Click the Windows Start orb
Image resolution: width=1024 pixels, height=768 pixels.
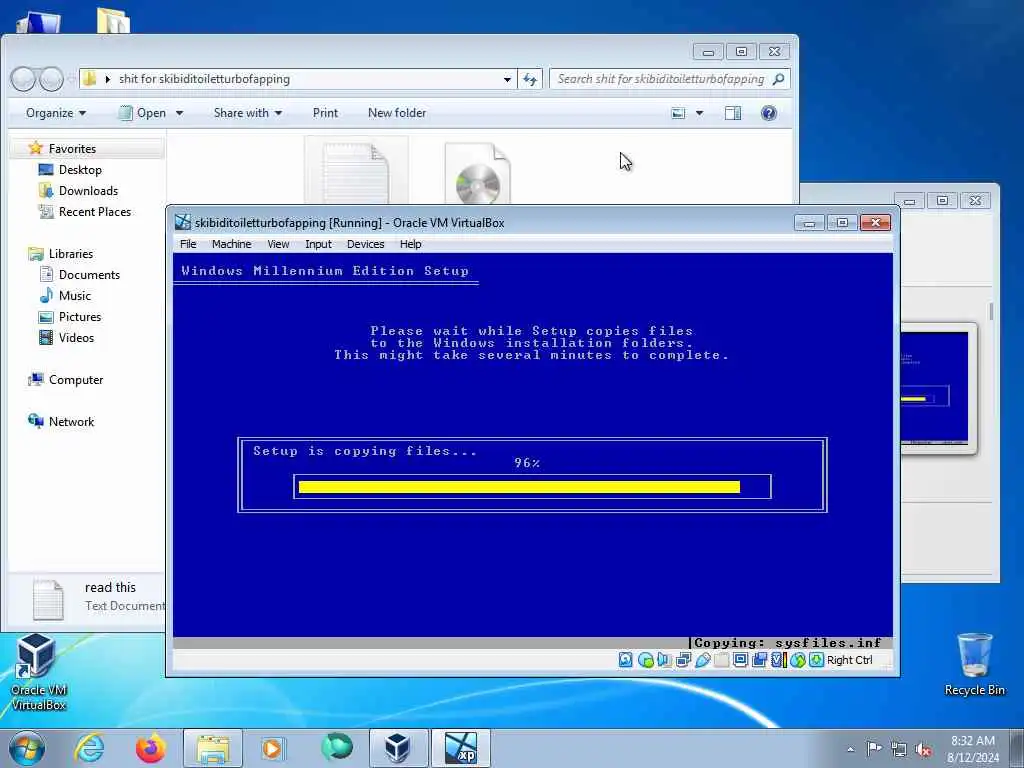click(27, 748)
